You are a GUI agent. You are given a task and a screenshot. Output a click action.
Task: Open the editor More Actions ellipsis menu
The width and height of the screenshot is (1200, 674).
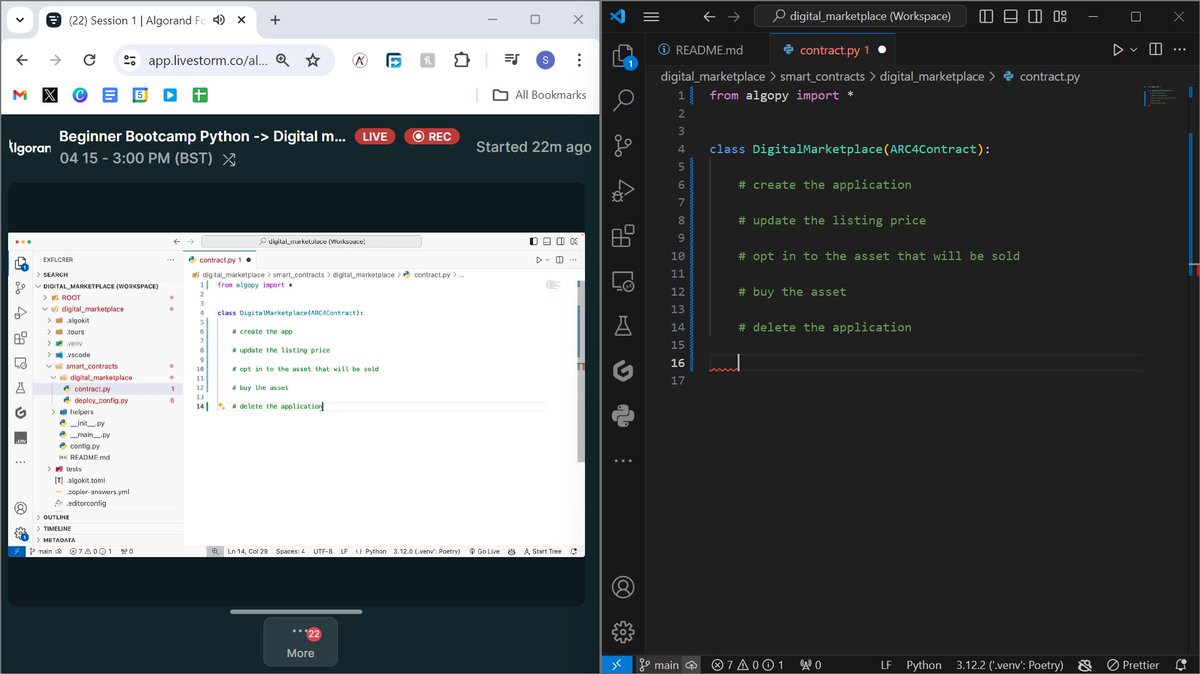tap(1179, 48)
